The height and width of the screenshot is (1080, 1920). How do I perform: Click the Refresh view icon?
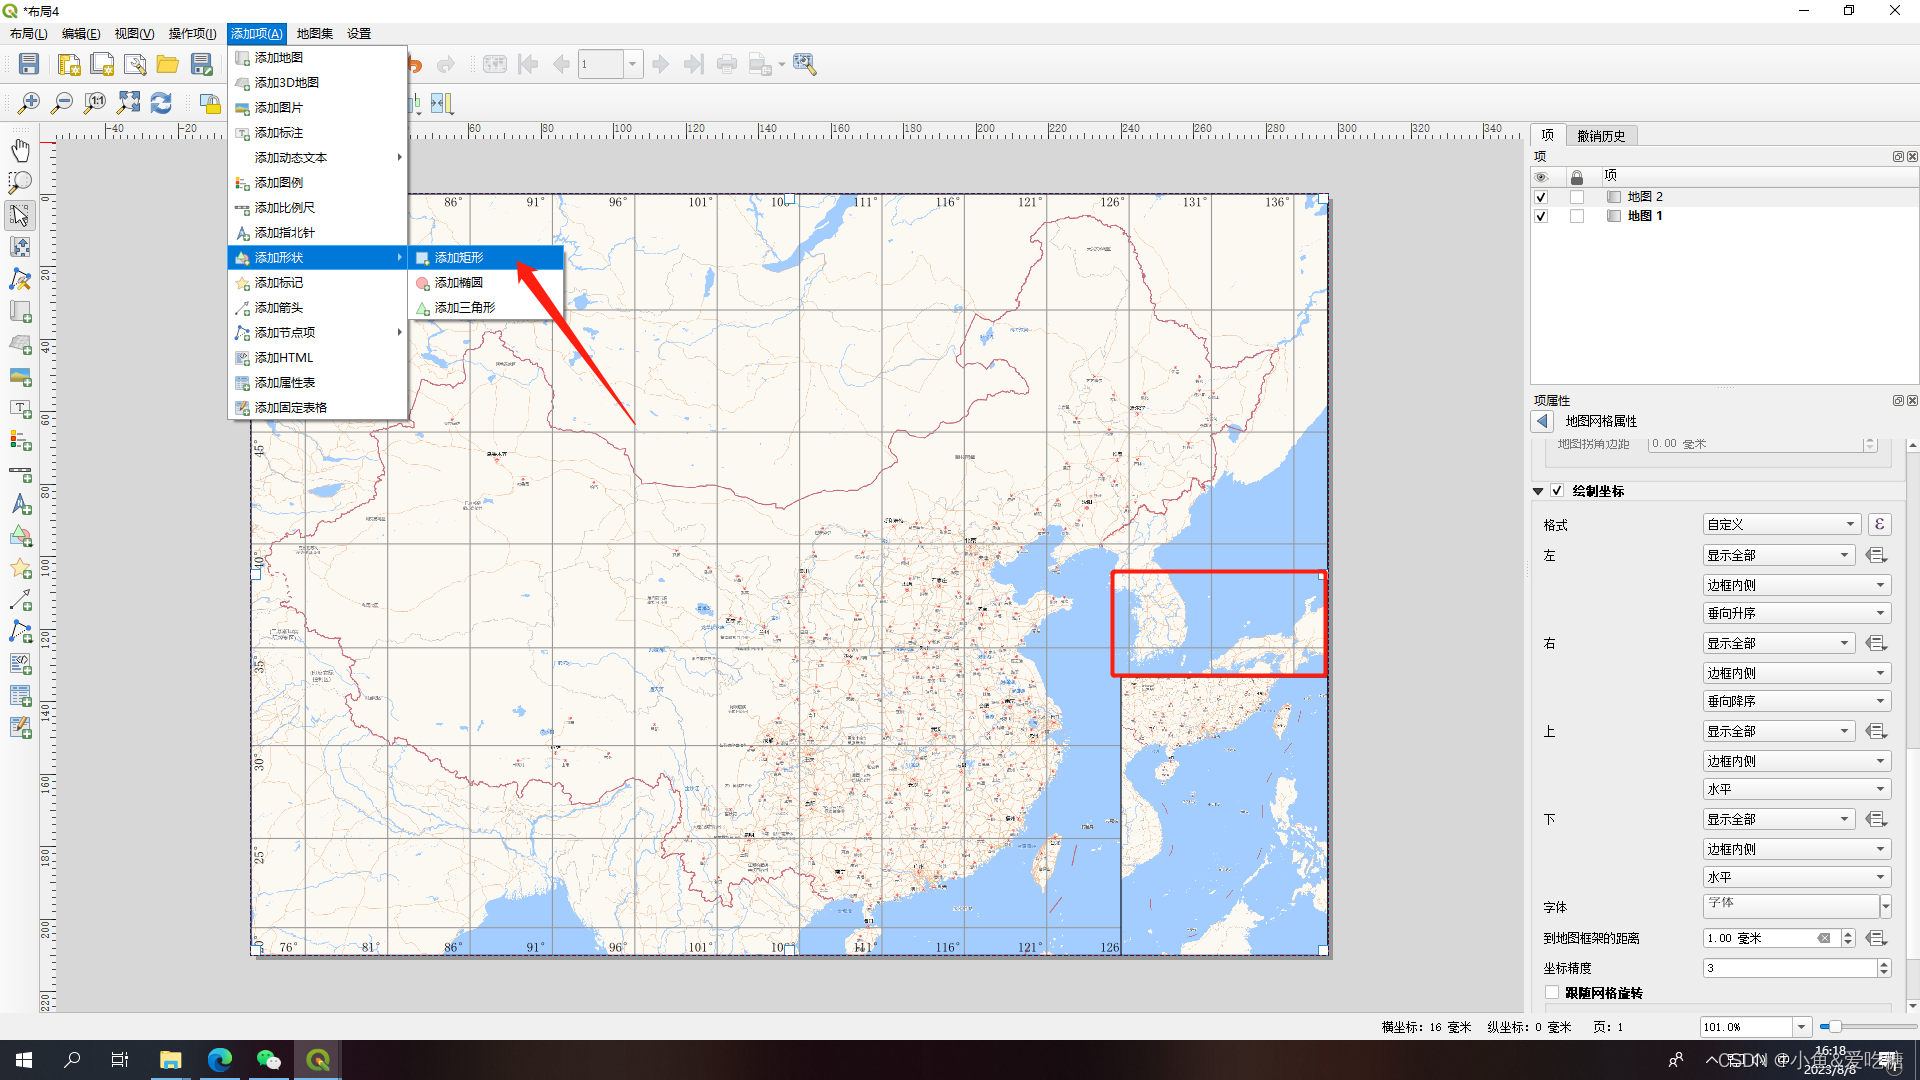tap(161, 103)
